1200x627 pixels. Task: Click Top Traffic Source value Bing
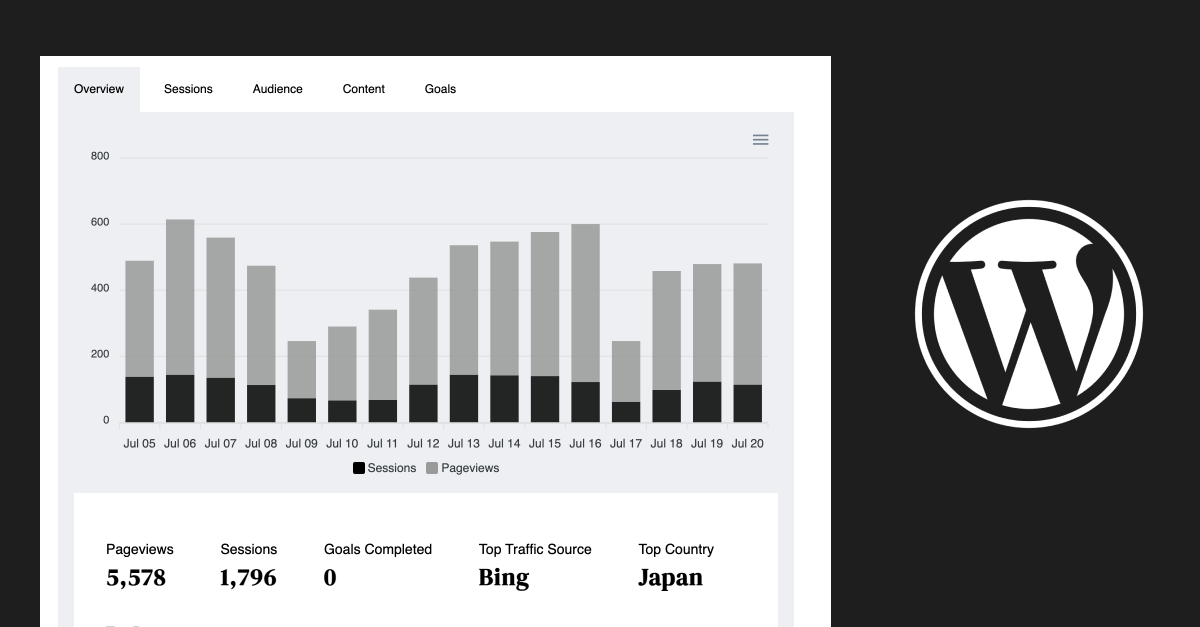coord(504,578)
